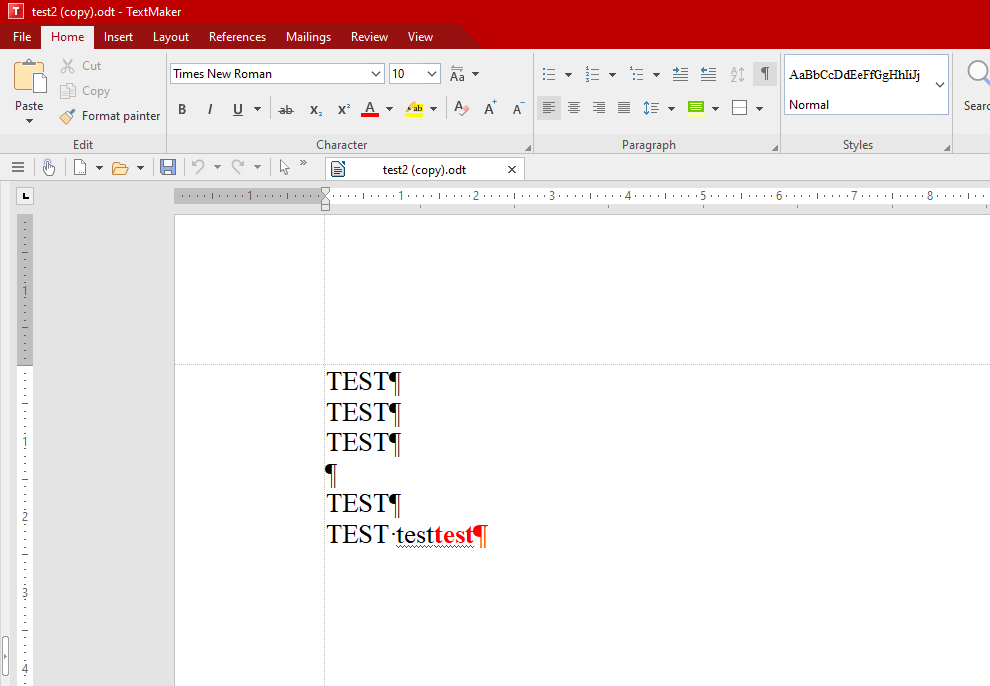Expand the Styles gallery dropdown
This screenshot has width=990, height=686.
(x=940, y=85)
